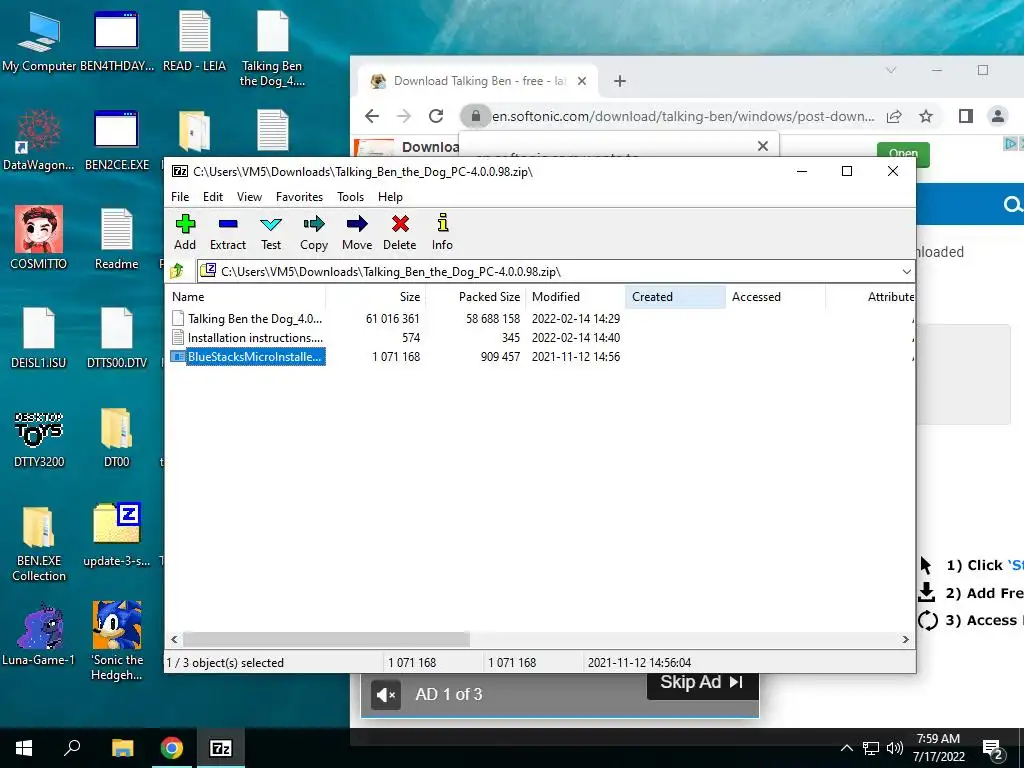
Task: Sort files by Accessed column
Action: click(x=775, y=296)
